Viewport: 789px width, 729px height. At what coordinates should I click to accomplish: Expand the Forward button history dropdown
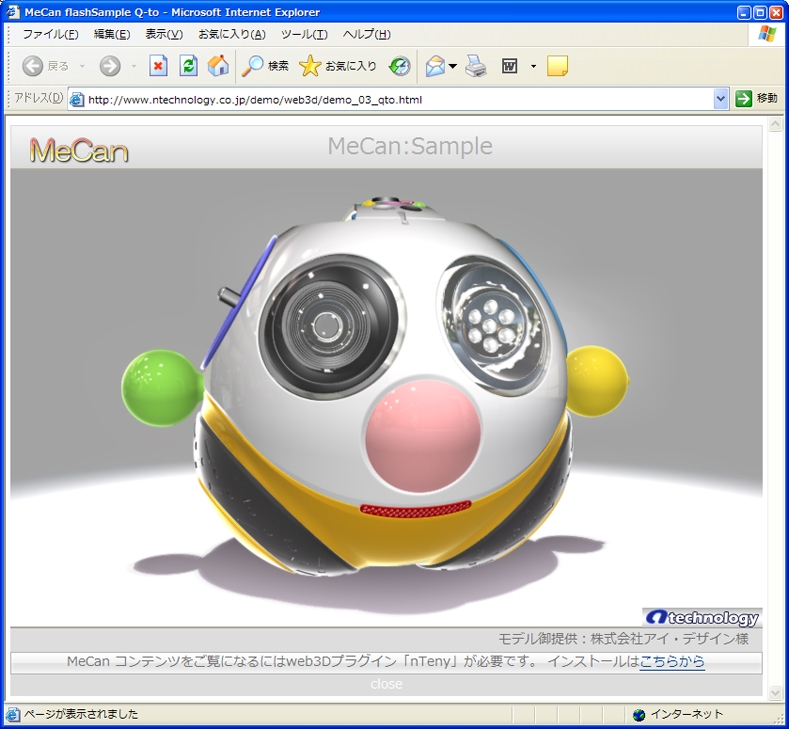[134, 66]
